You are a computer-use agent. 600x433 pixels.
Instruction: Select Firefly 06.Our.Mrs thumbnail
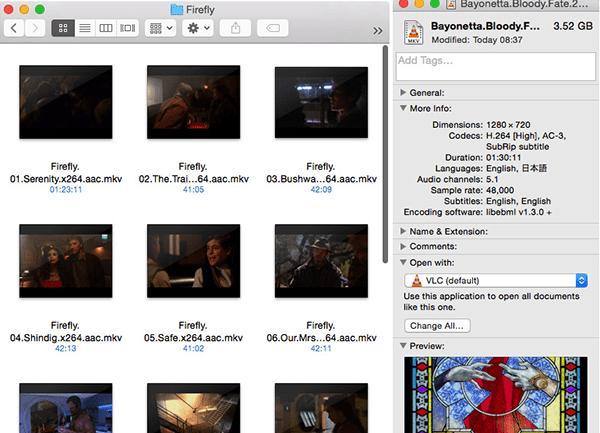coord(321,261)
